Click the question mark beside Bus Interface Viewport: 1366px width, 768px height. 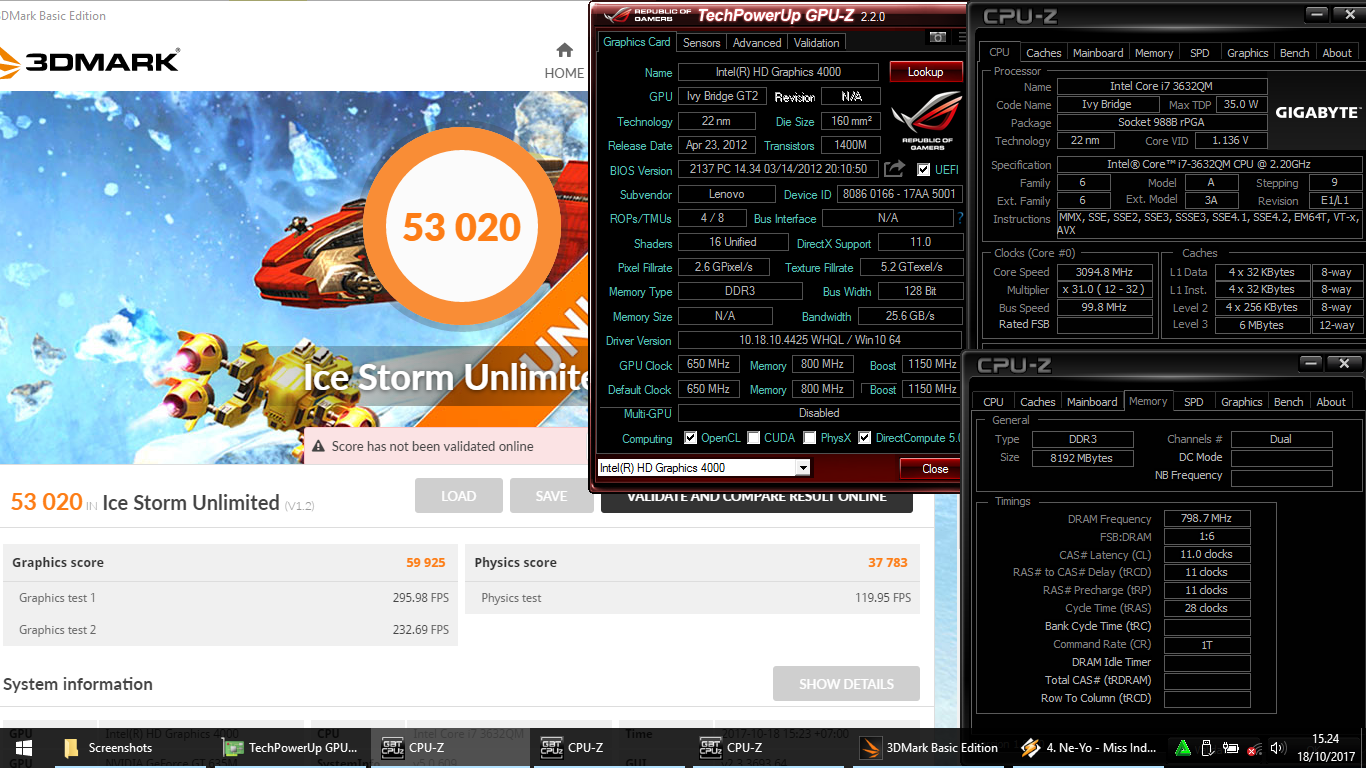[x=960, y=218]
